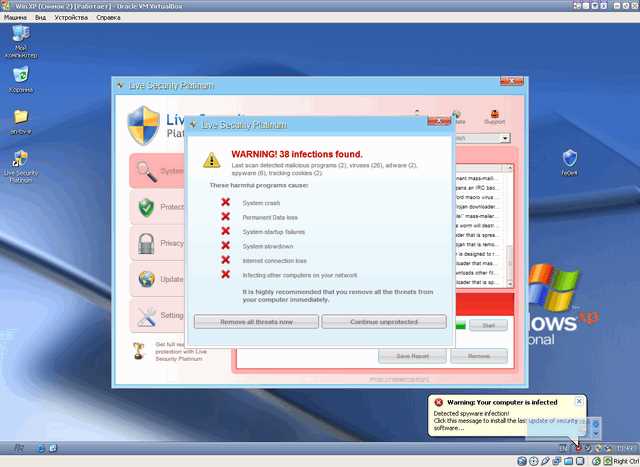The width and height of the screenshot is (640, 467).
Task: Close the warning popup dialog
Action: [439, 121]
